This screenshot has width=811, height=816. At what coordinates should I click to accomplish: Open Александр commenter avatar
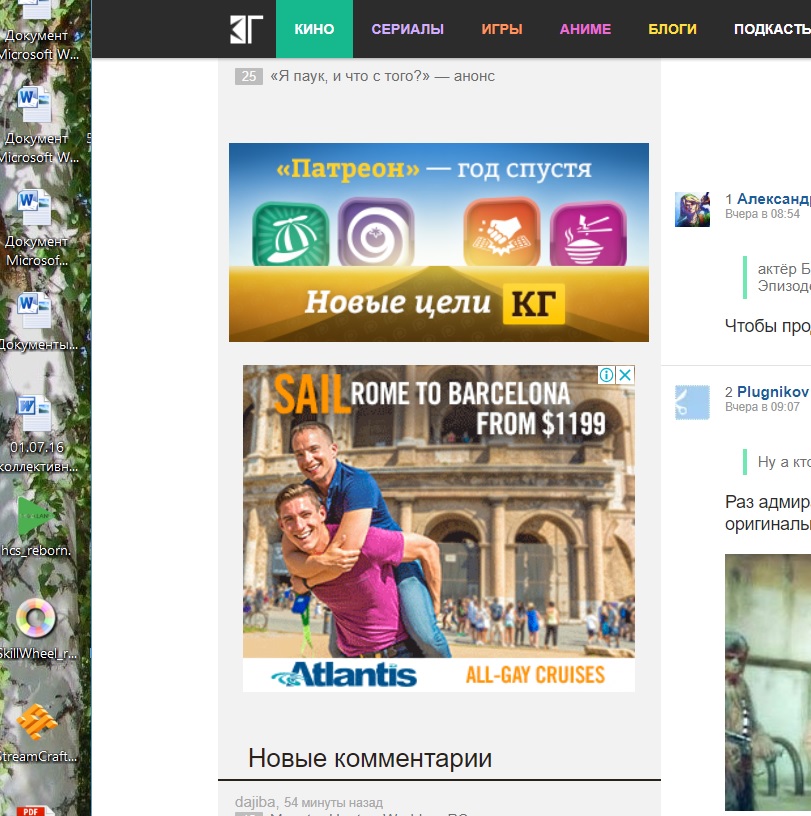pyautogui.click(x=692, y=209)
